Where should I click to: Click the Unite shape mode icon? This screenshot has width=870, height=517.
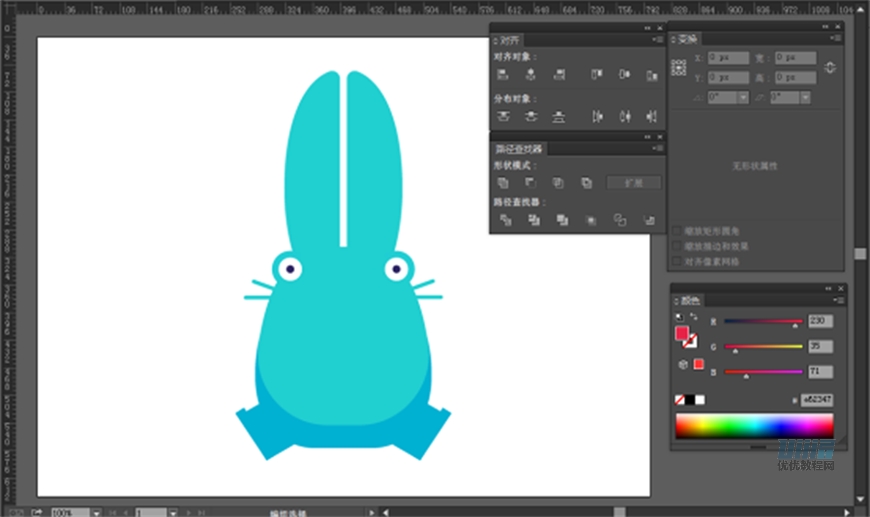pyautogui.click(x=504, y=183)
